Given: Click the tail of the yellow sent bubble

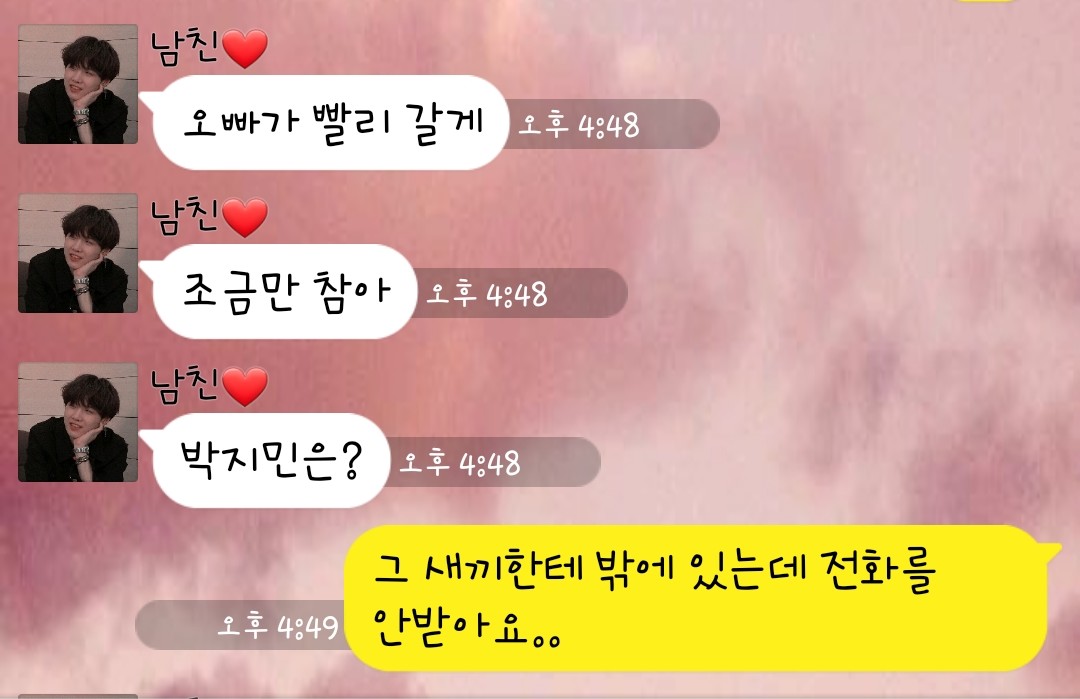Looking at the screenshot, I should 1055,548.
